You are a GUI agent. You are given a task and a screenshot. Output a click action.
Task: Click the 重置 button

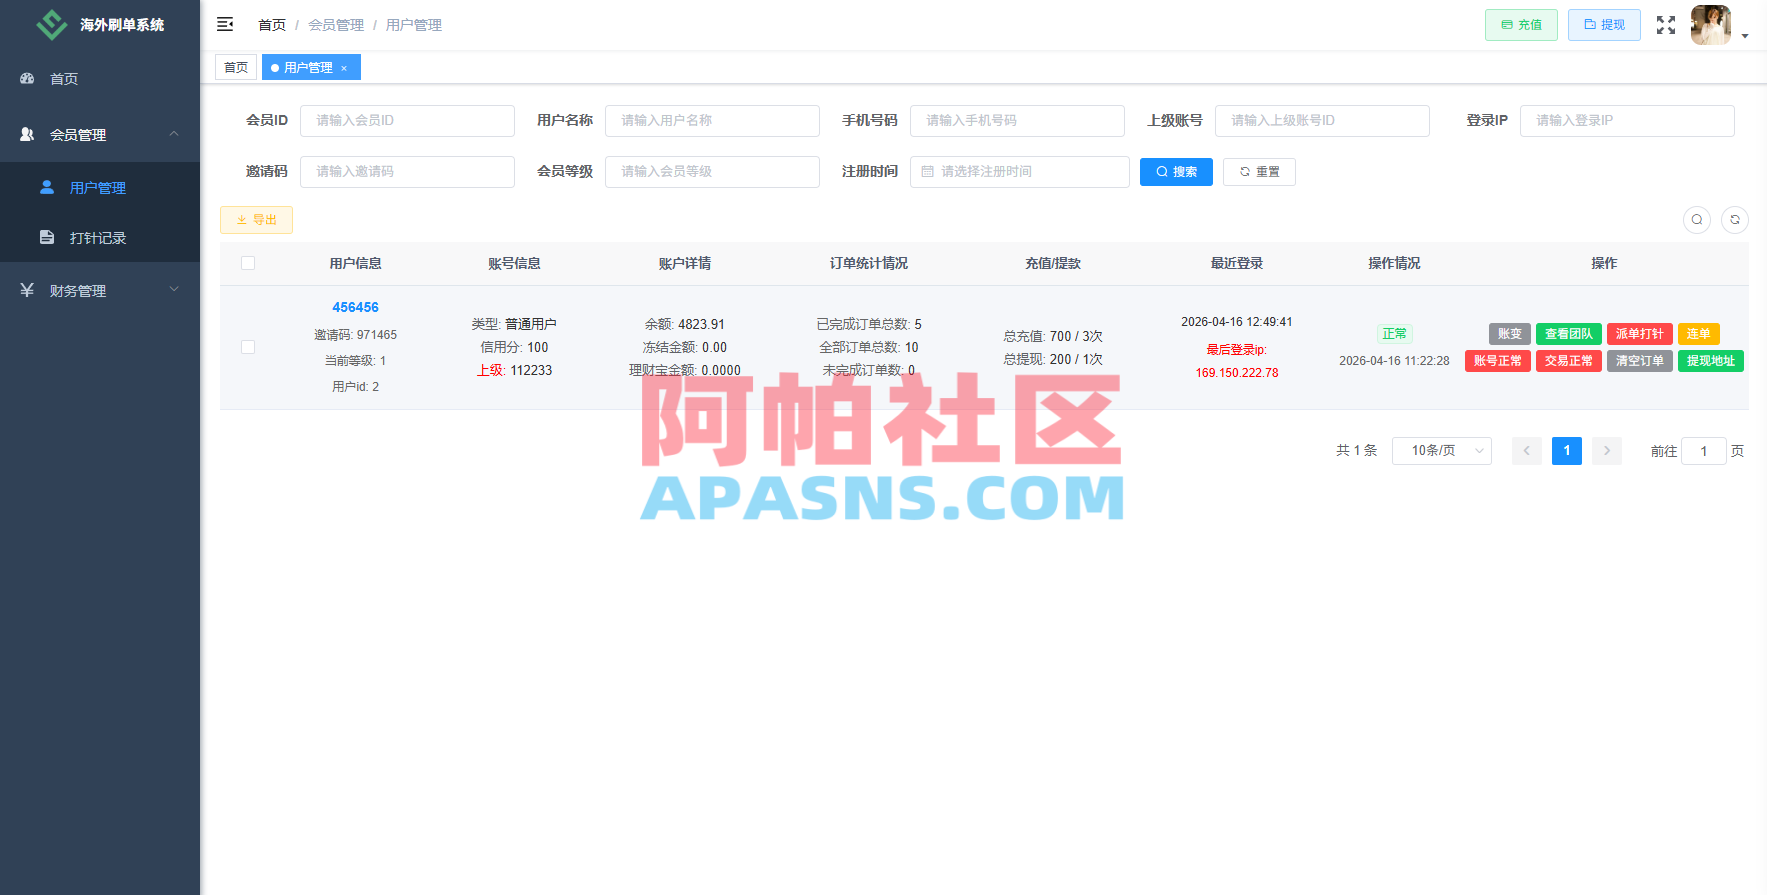coord(1259,172)
